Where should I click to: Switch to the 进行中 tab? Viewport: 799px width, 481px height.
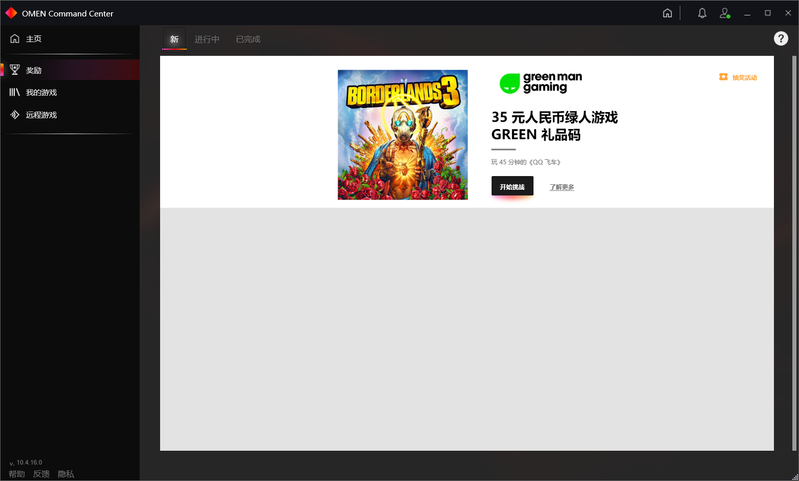[x=207, y=39]
